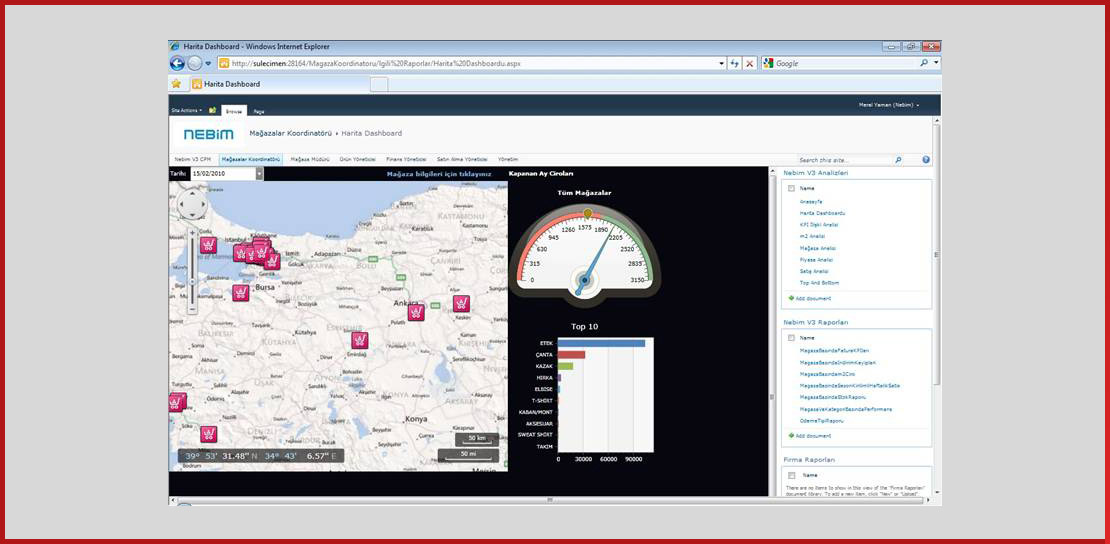Open the Ürün Yöneticisi navigation tab
This screenshot has width=1110, height=544.
point(357,159)
